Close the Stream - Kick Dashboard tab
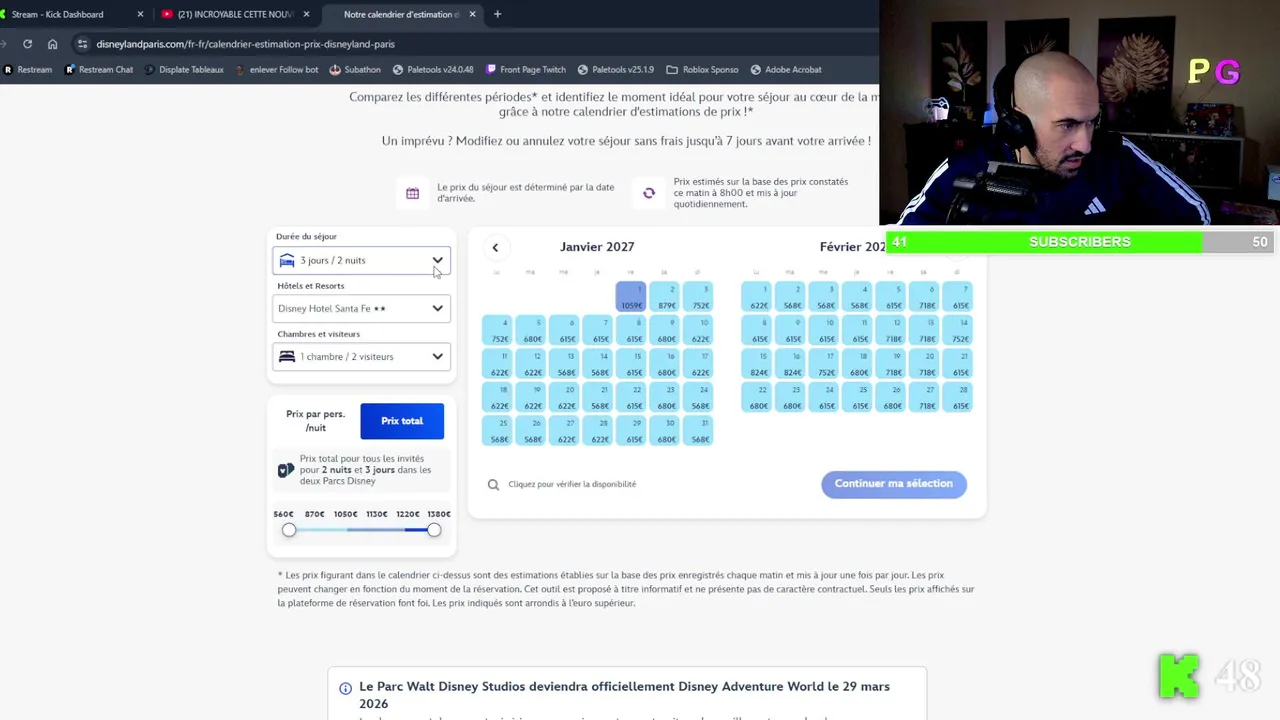 click(140, 14)
